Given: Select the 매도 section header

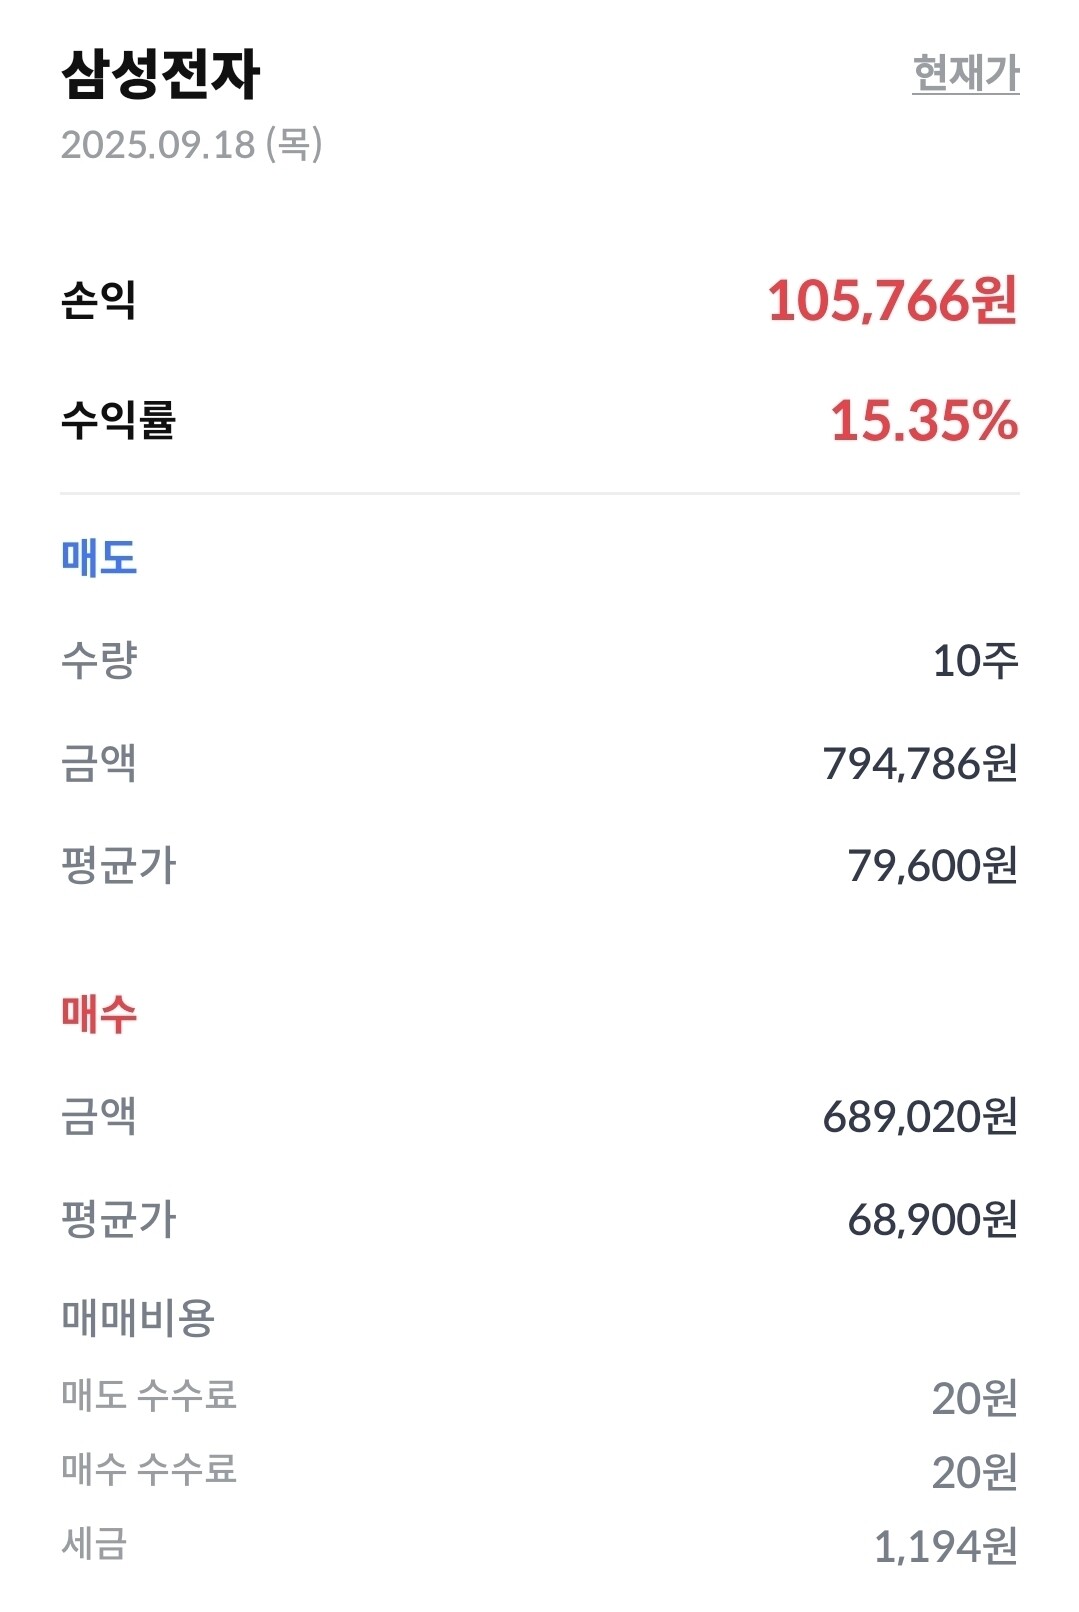Looking at the screenshot, I should pos(99,557).
